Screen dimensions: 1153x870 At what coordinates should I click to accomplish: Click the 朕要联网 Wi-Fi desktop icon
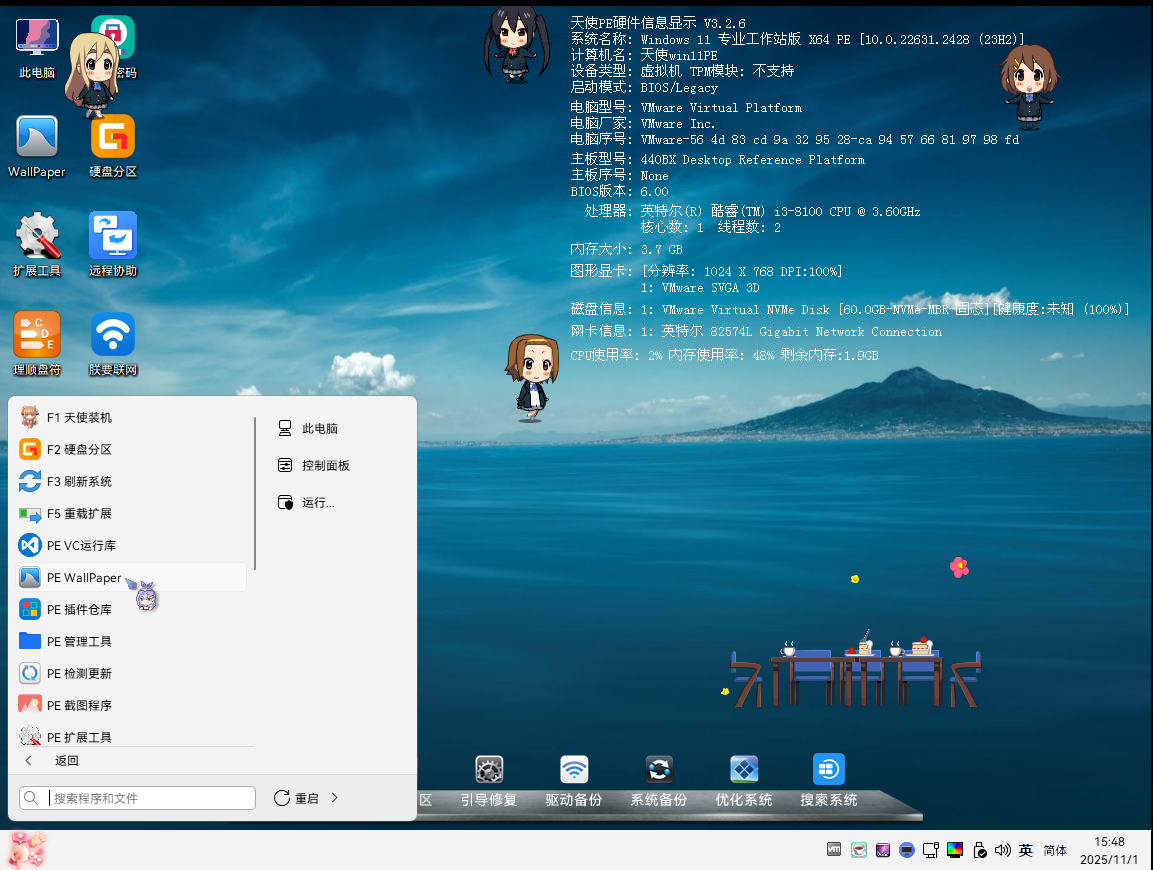(113, 335)
